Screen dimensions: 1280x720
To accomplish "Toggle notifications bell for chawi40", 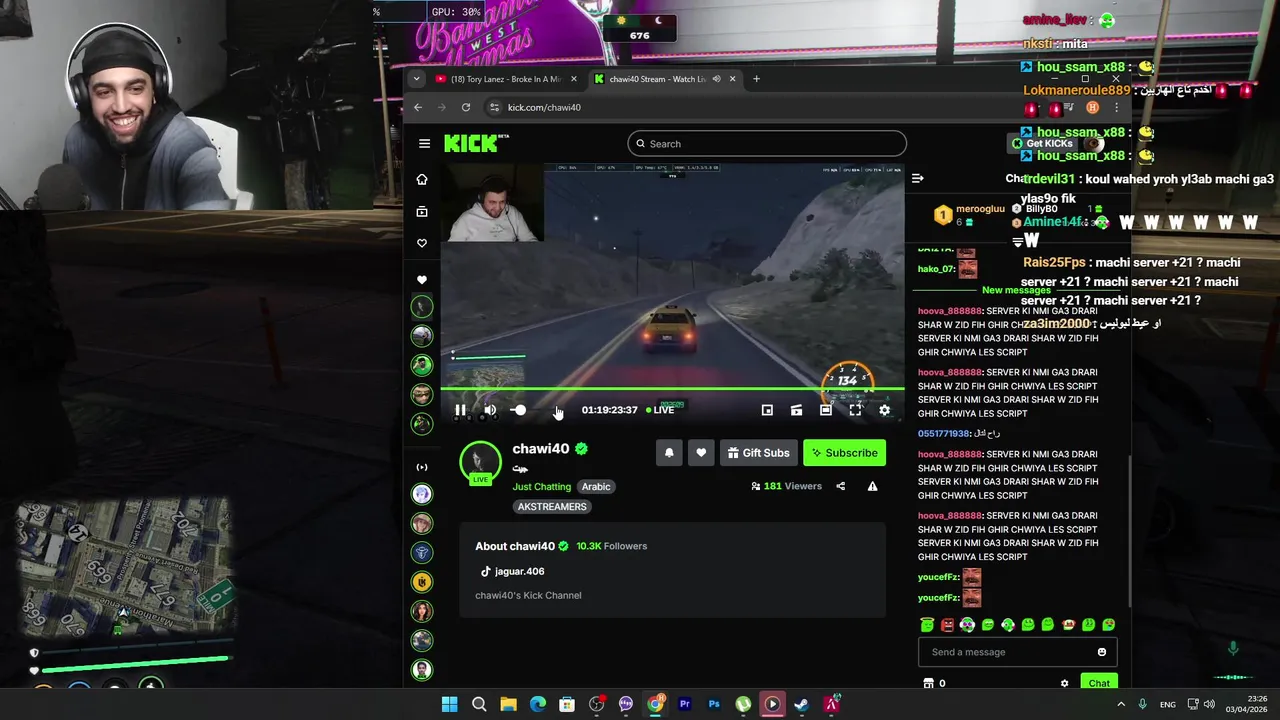I will pos(669,453).
